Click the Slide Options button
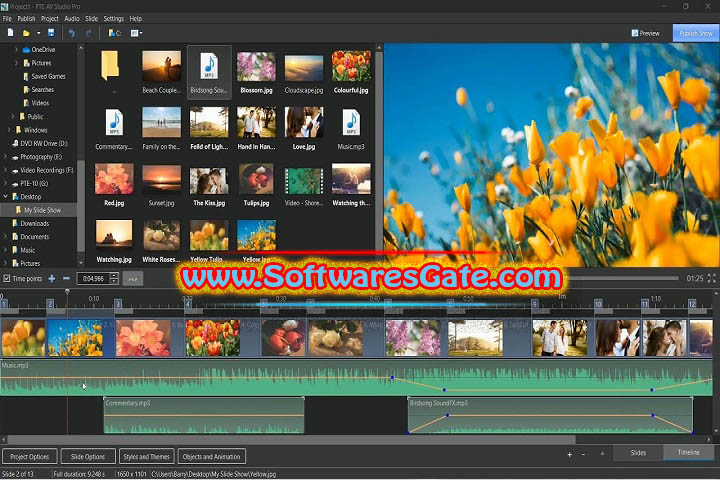Viewport: 720px width, 480px height. click(x=88, y=457)
